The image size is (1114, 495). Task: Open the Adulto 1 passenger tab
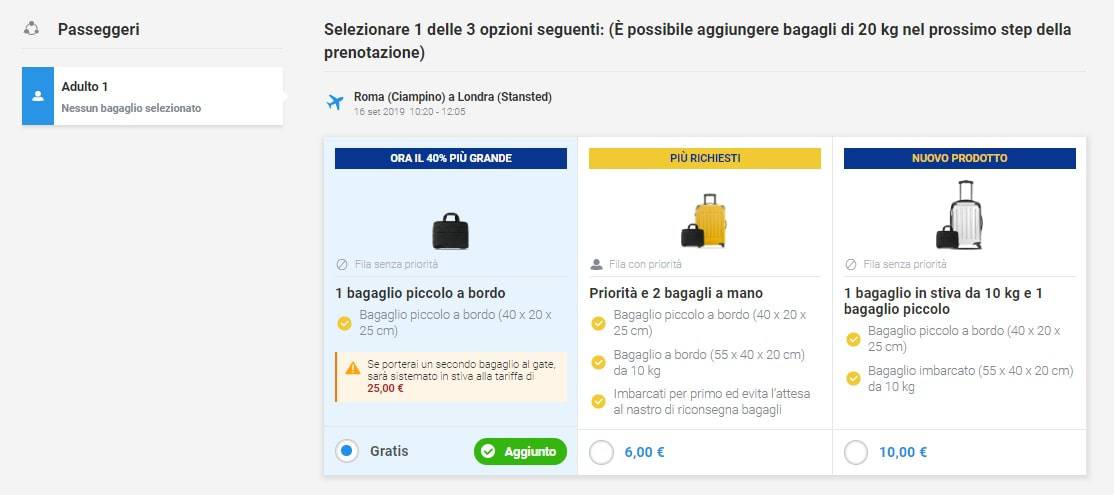(152, 96)
